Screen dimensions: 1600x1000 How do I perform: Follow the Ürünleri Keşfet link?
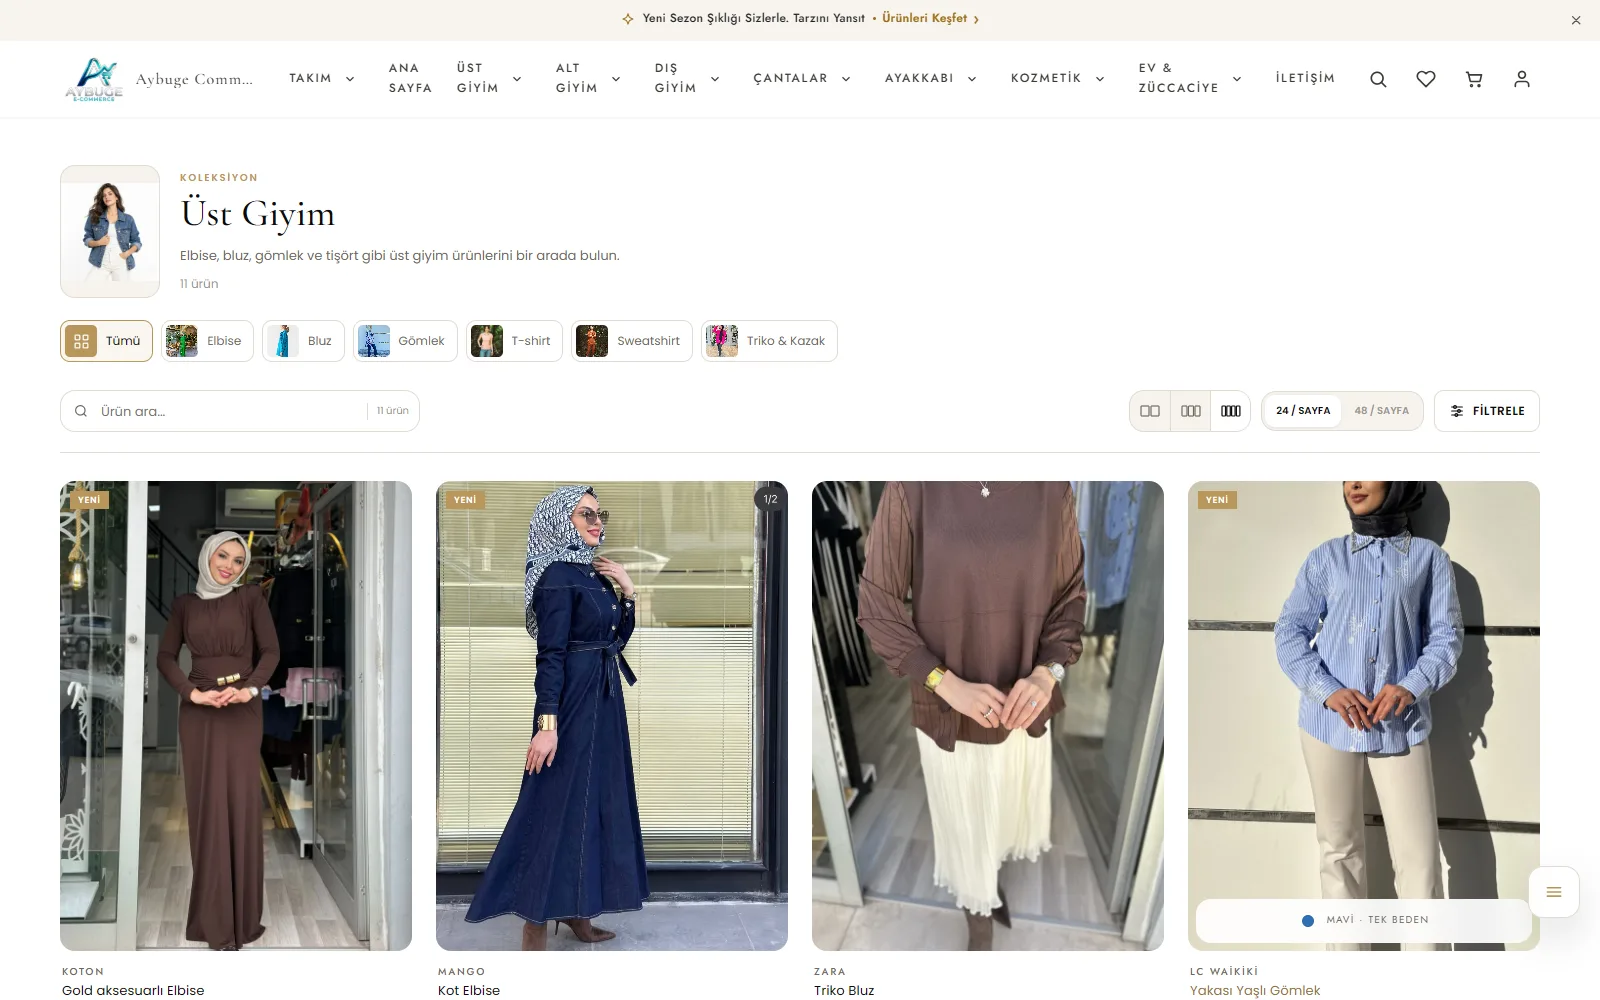point(930,19)
